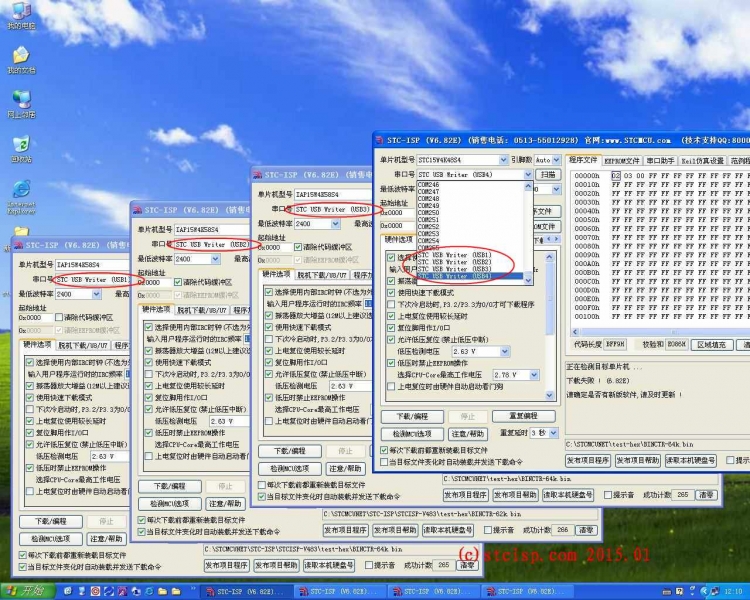Toggle 复位脚用作I/O口 in USB4 window
The height and width of the screenshot is (600, 750).
tap(391, 328)
